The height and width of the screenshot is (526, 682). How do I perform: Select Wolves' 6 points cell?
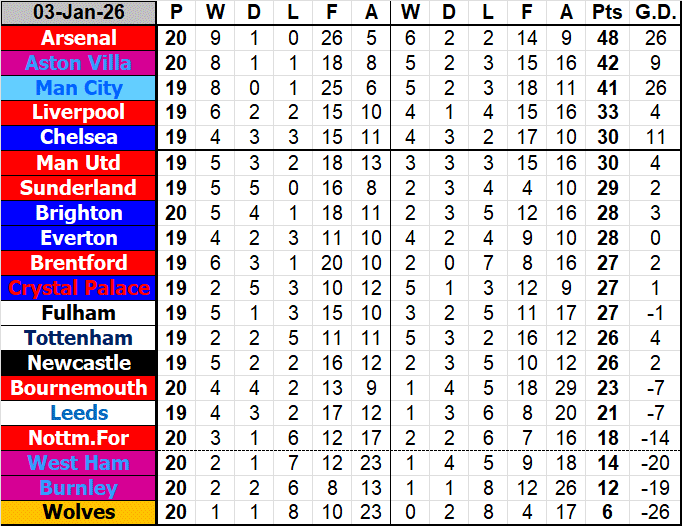pos(605,513)
